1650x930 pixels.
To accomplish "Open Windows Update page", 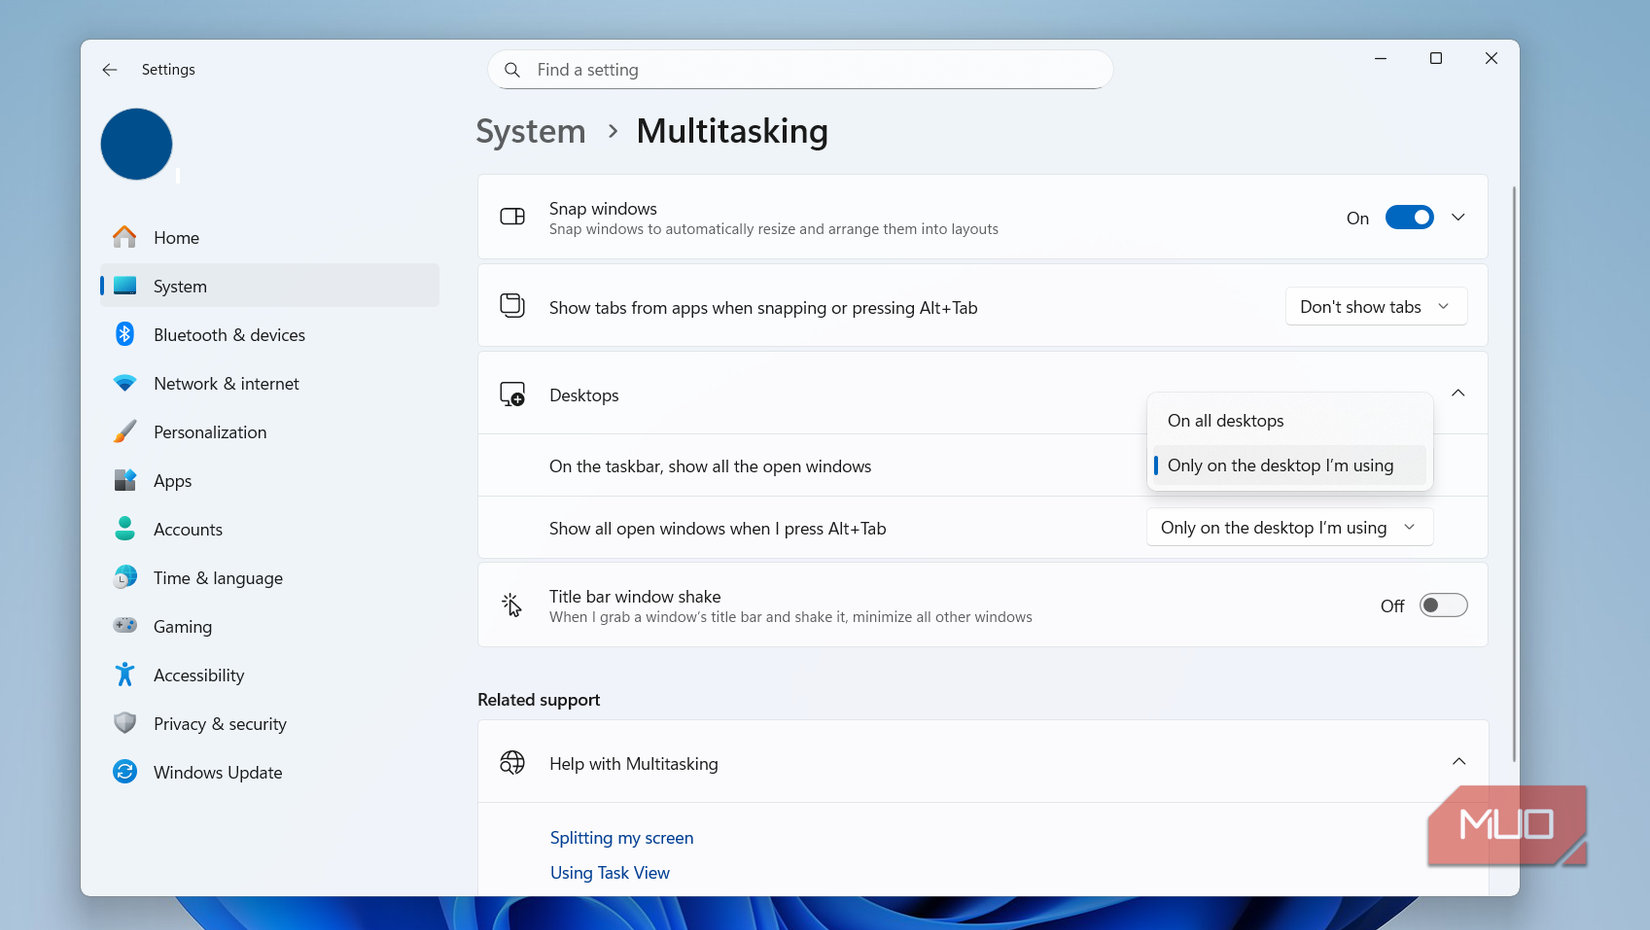I will (x=269, y=772).
